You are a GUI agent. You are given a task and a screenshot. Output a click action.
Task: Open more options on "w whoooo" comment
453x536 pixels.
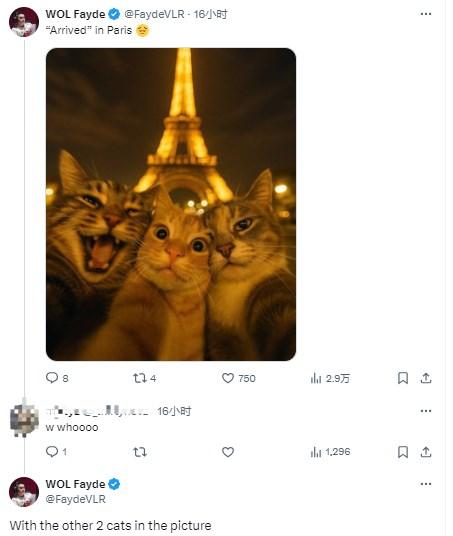426,411
